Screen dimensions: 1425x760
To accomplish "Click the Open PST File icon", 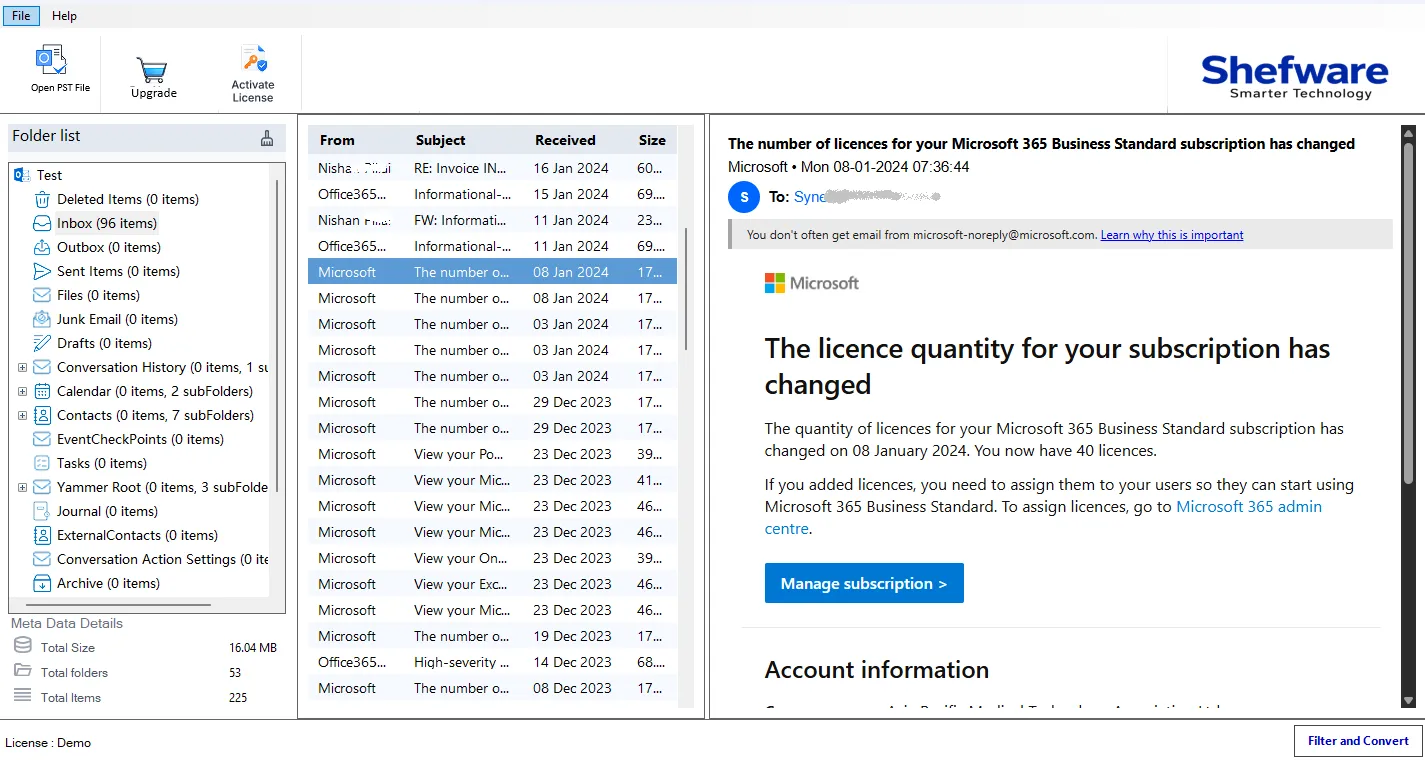I will pyautogui.click(x=51, y=60).
